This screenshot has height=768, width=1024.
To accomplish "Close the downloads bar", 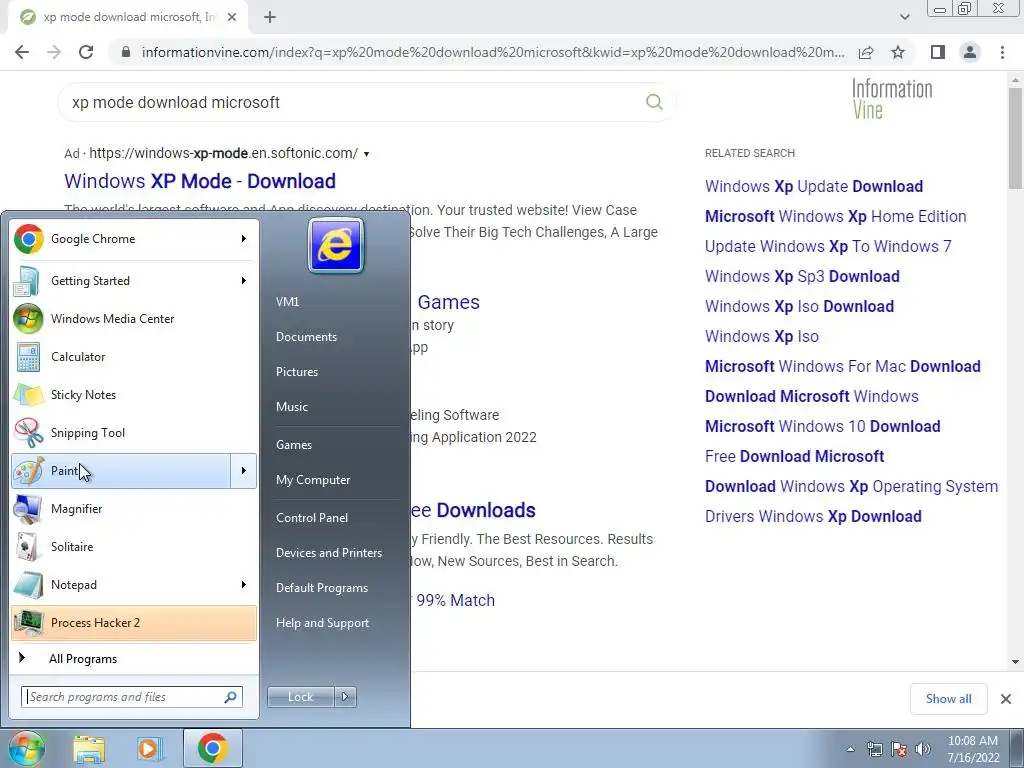I will point(1006,699).
